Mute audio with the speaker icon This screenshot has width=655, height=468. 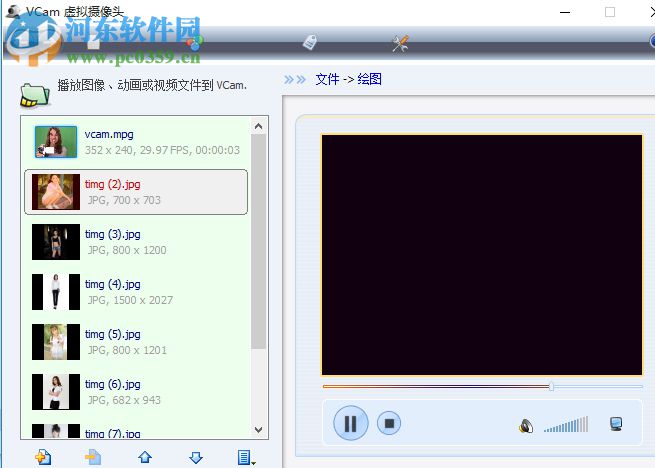(526, 426)
